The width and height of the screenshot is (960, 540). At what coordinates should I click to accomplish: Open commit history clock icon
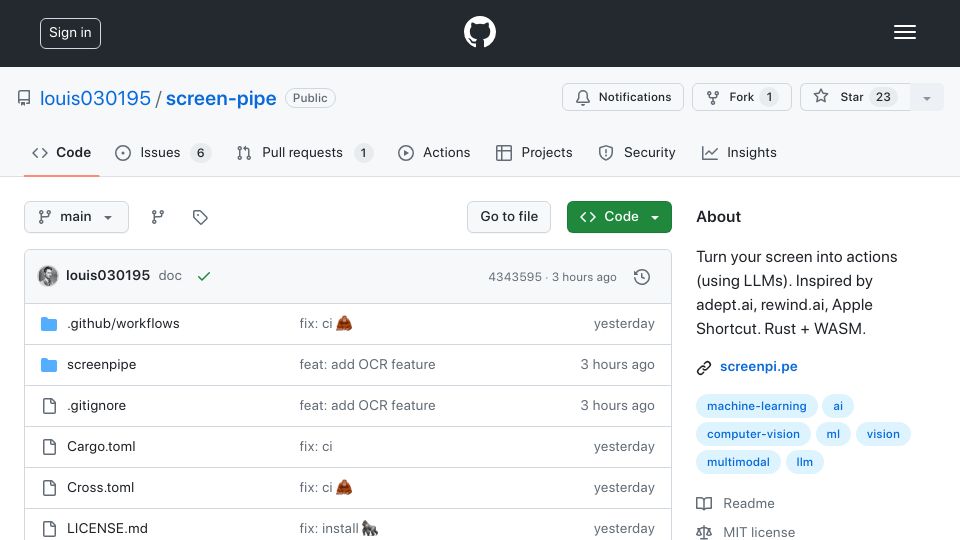click(x=642, y=277)
